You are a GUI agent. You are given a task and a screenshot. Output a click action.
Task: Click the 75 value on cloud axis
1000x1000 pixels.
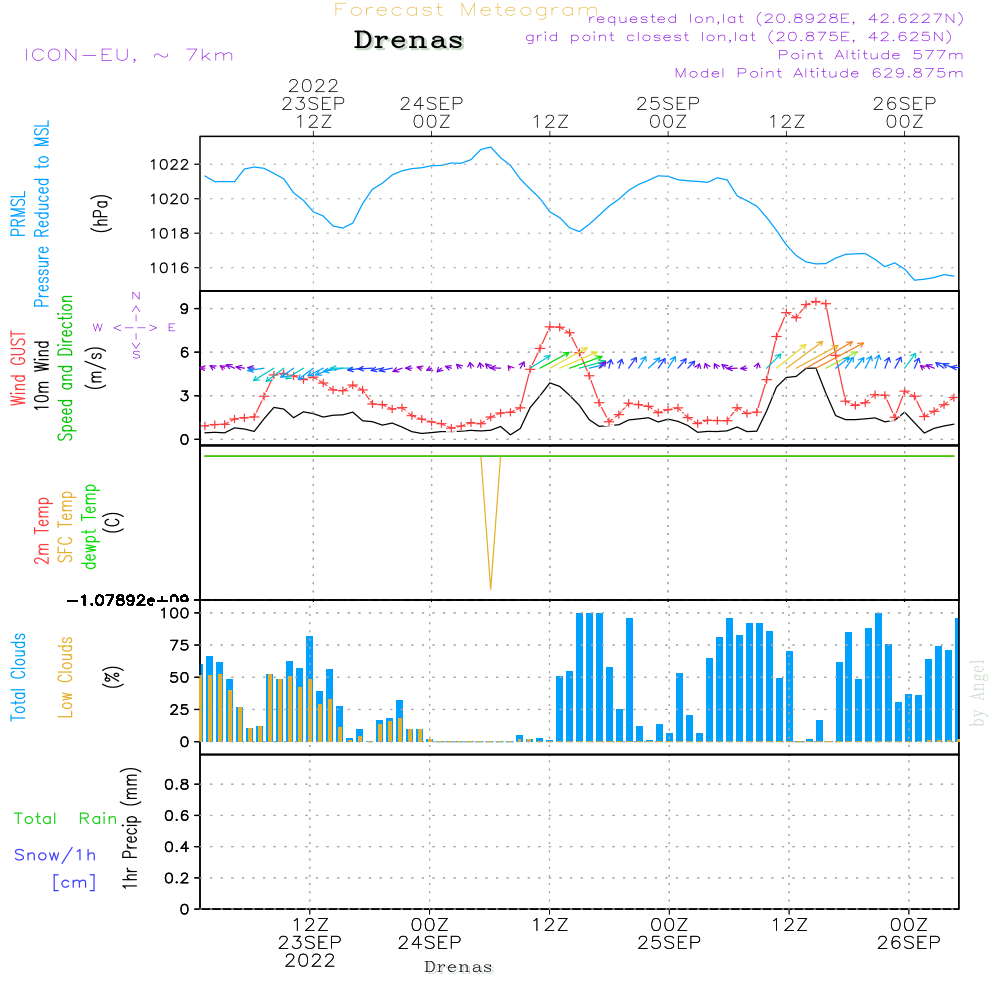(180, 645)
